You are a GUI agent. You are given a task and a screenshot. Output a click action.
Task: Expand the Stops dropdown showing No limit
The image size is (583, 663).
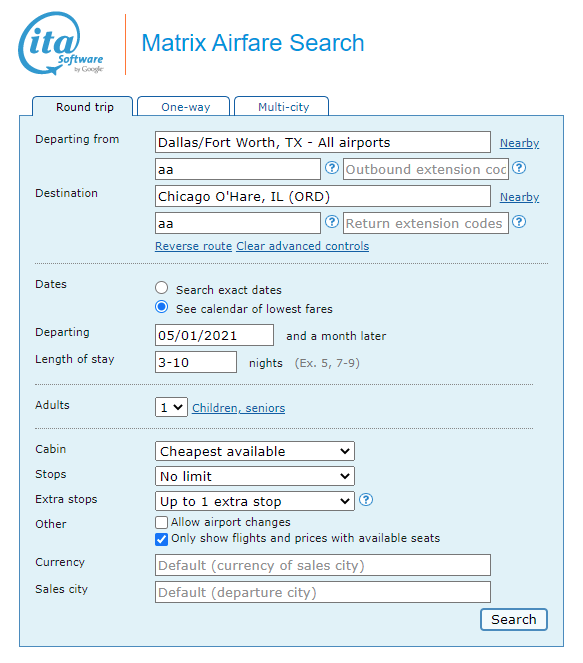[x=255, y=476]
